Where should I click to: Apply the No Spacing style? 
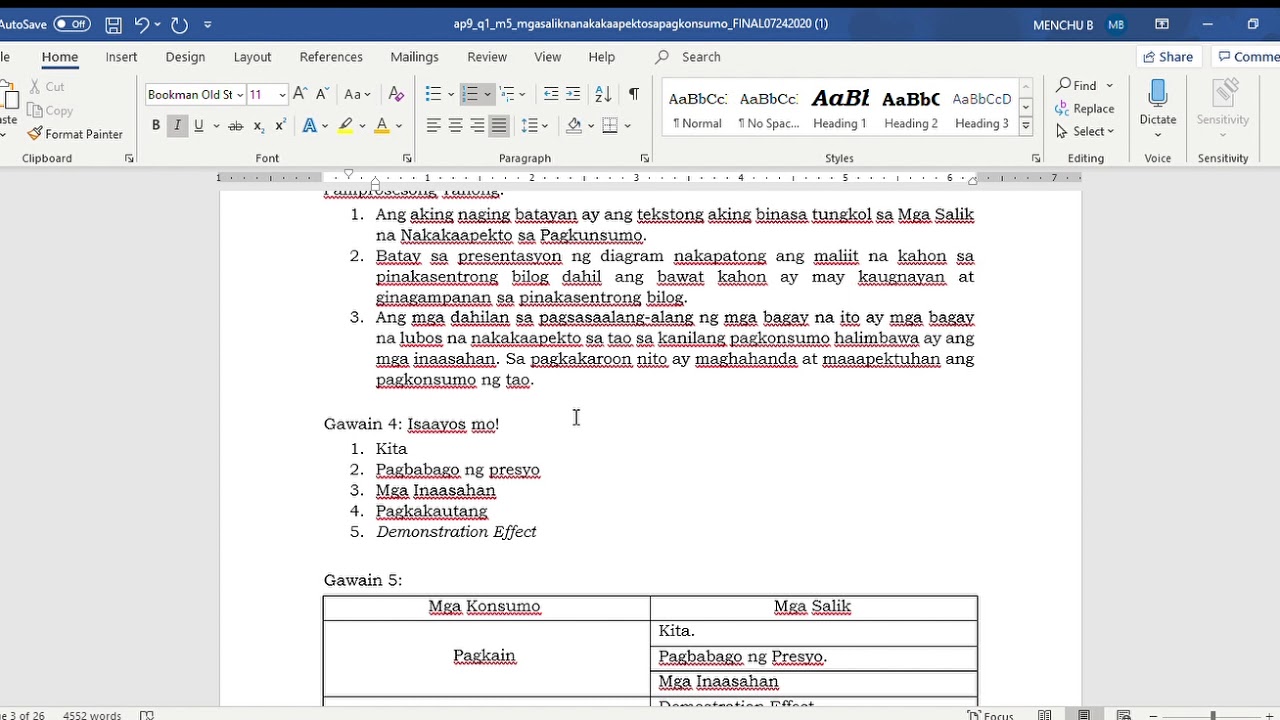768,109
